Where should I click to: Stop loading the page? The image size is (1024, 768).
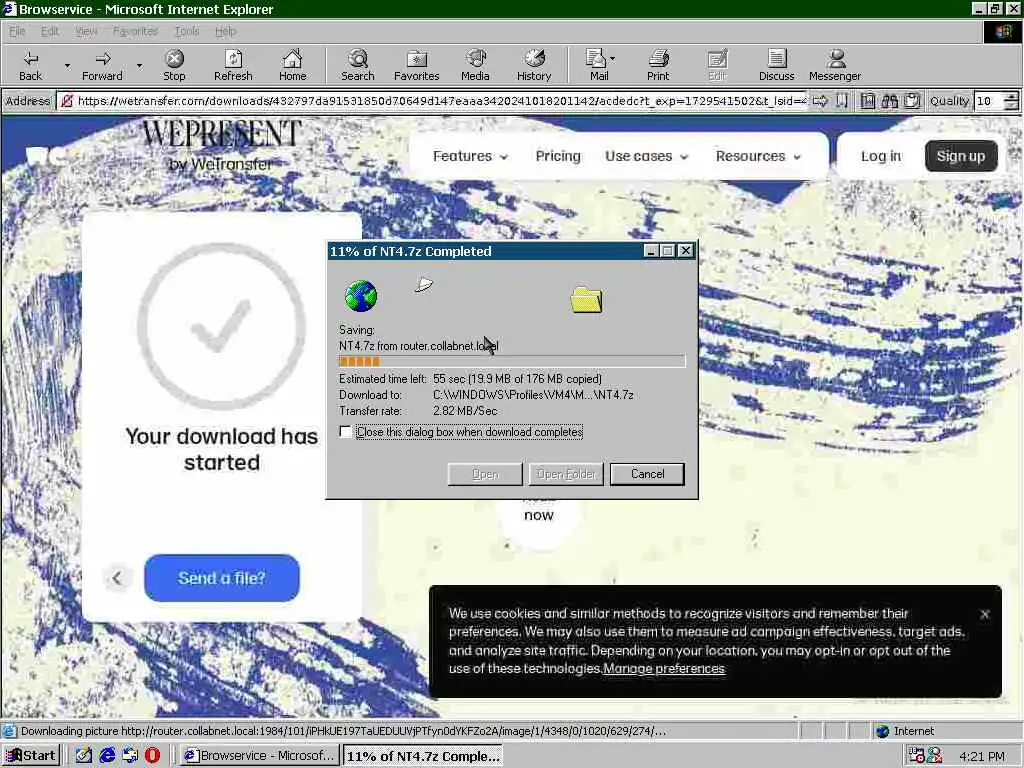coord(174,65)
